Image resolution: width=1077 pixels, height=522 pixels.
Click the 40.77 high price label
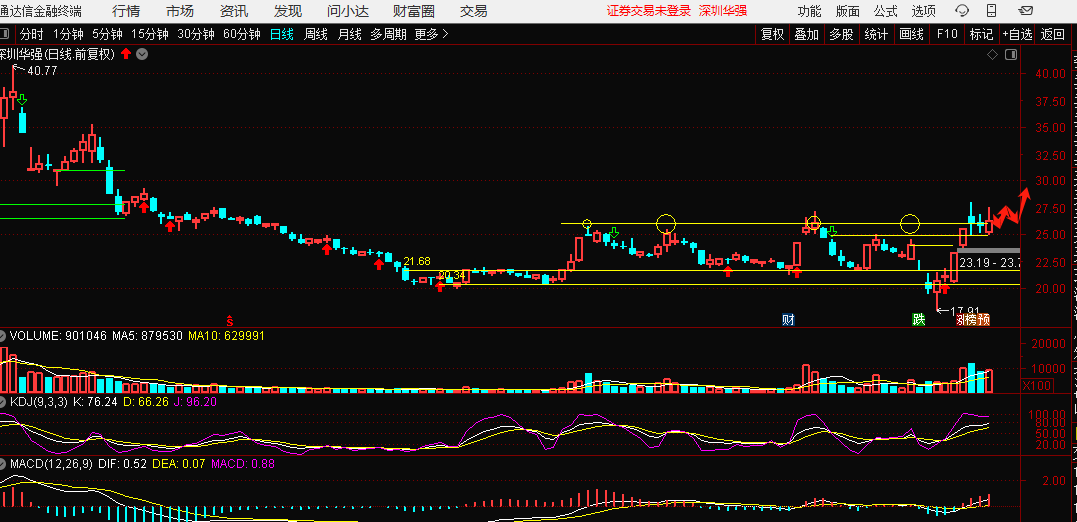[x=42, y=71]
